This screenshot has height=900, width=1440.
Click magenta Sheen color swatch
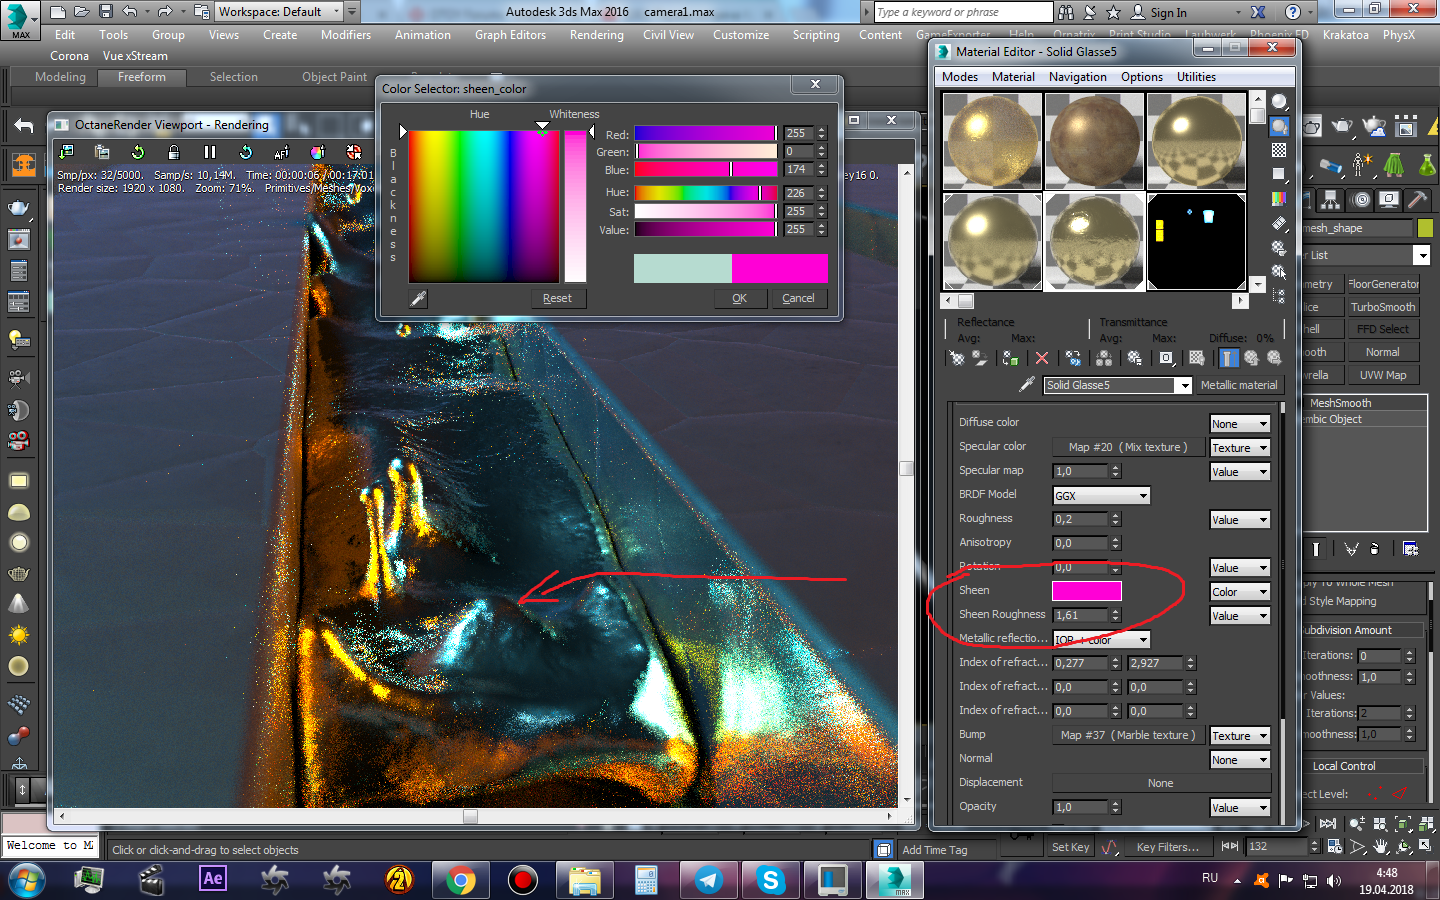point(1087,591)
